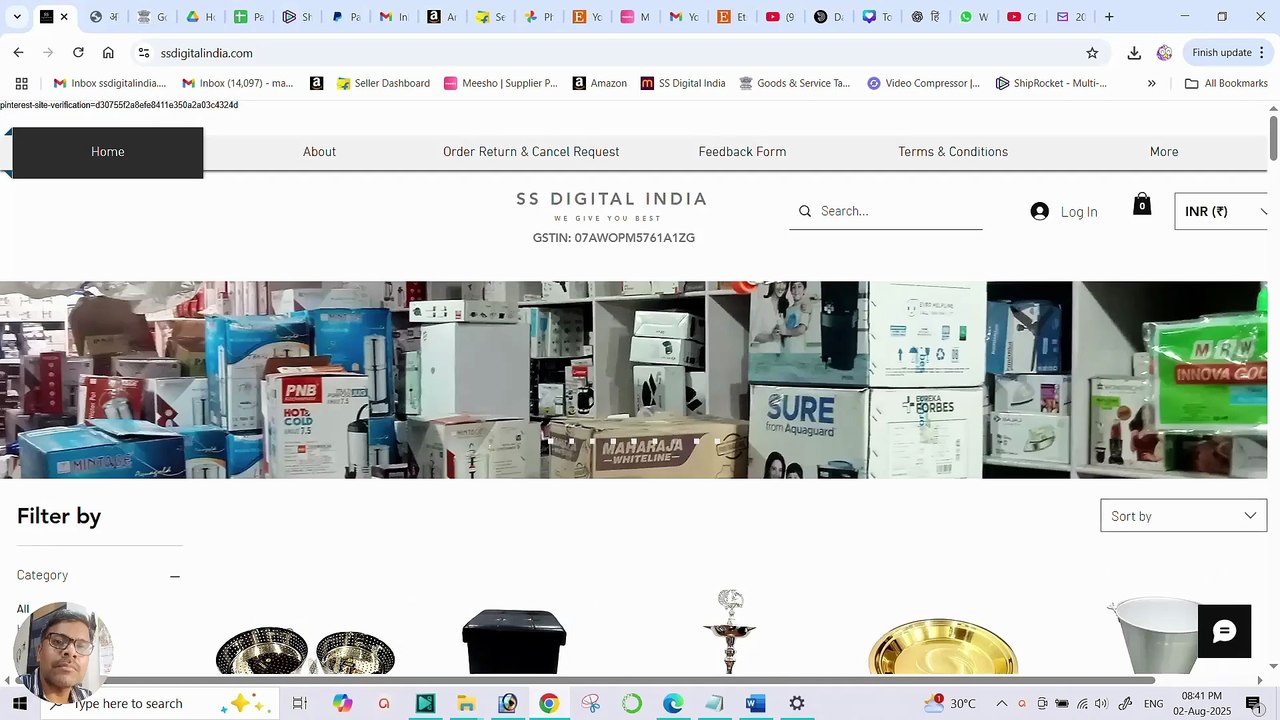Image resolution: width=1280 pixels, height=720 pixels.
Task: Open a new browser tab
Action: pyautogui.click(x=1109, y=17)
